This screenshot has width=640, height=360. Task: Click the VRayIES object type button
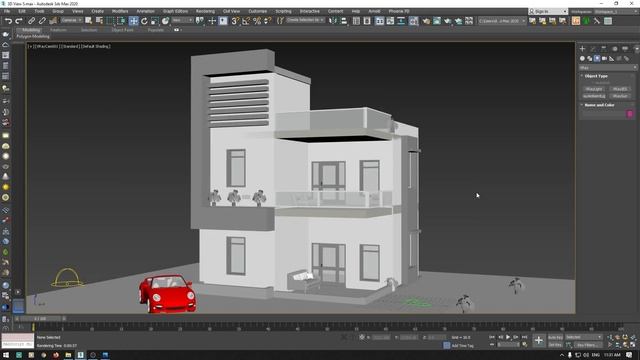[x=620, y=89]
